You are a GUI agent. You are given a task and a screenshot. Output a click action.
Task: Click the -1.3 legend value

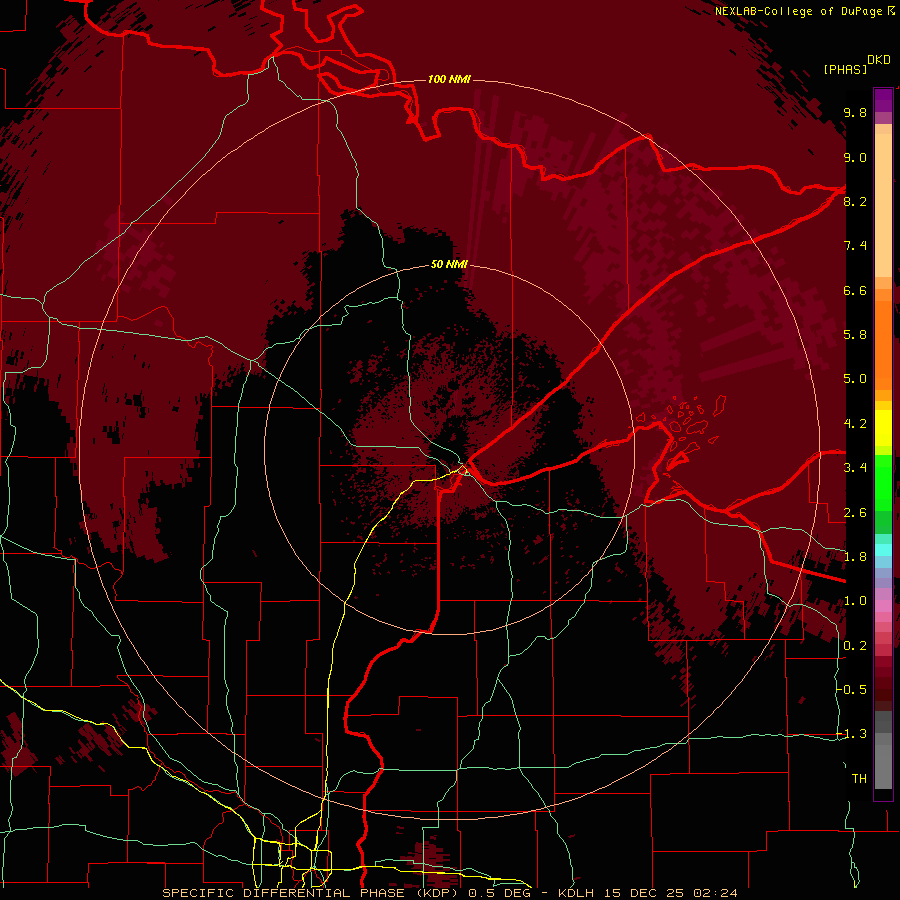[853, 735]
